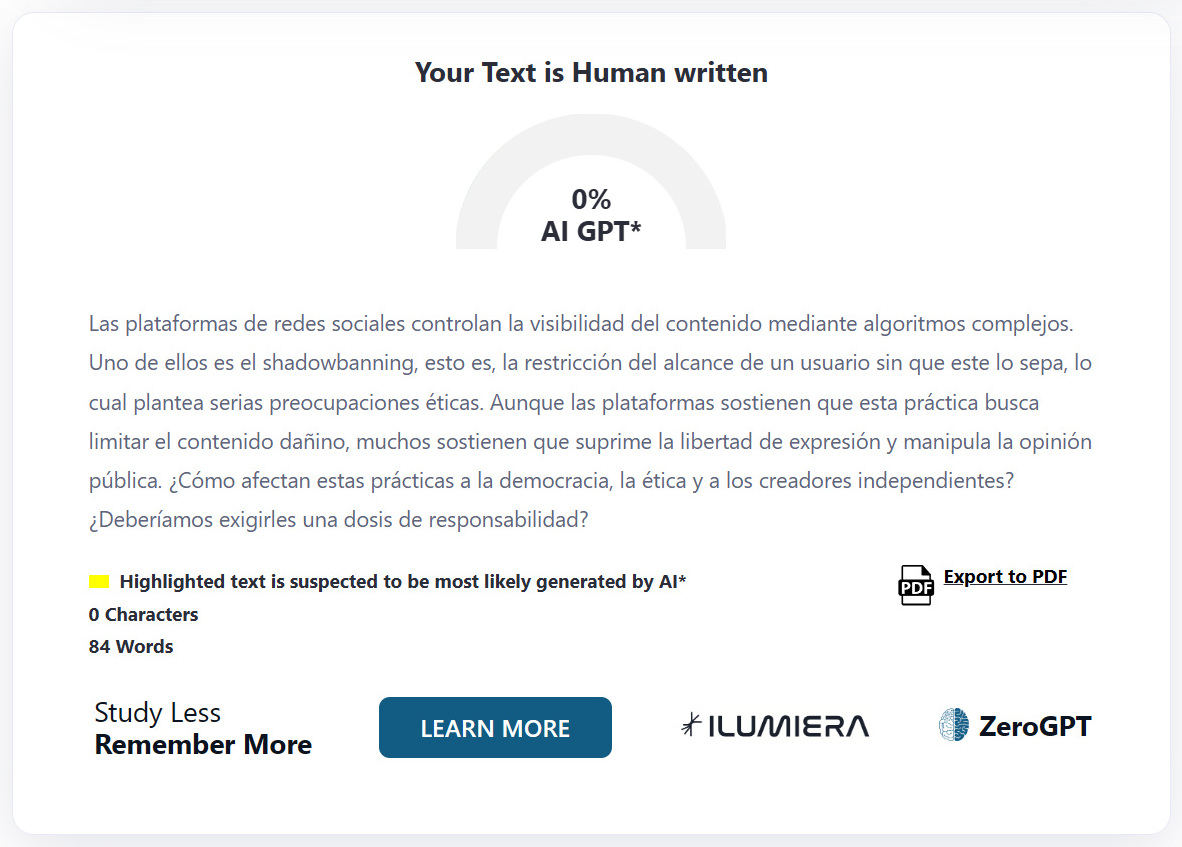Click the "Highlighted text is suspected" legend label

[x=402, y=582]
